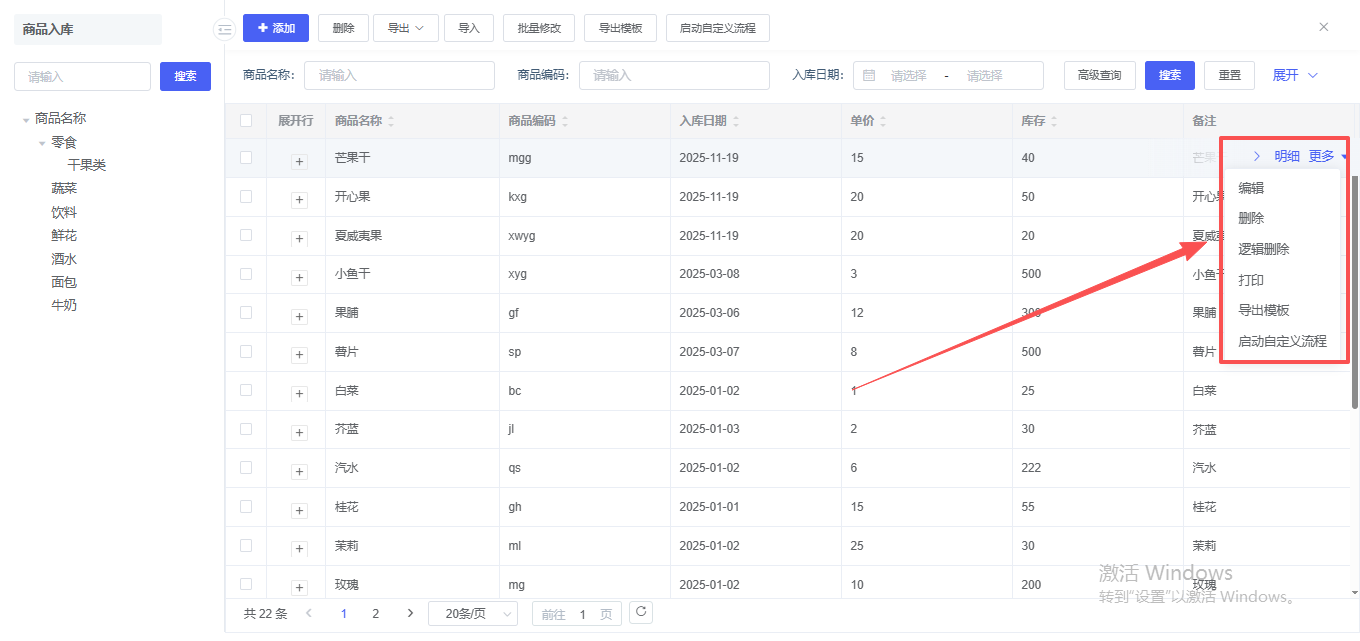Click the next page arrow icon

pos(410,613)
